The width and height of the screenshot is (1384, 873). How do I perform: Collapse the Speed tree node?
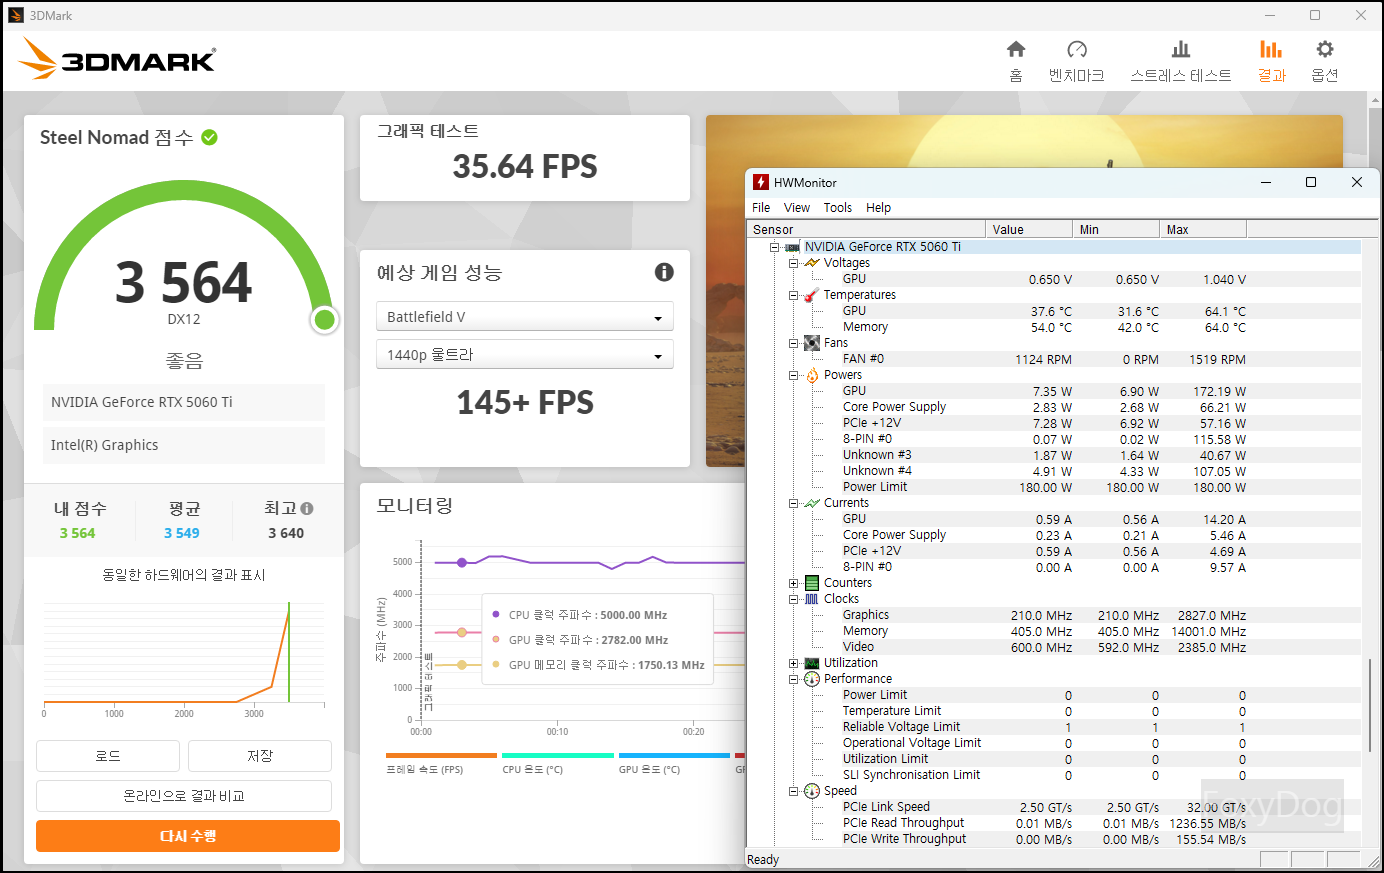point(793,791)
